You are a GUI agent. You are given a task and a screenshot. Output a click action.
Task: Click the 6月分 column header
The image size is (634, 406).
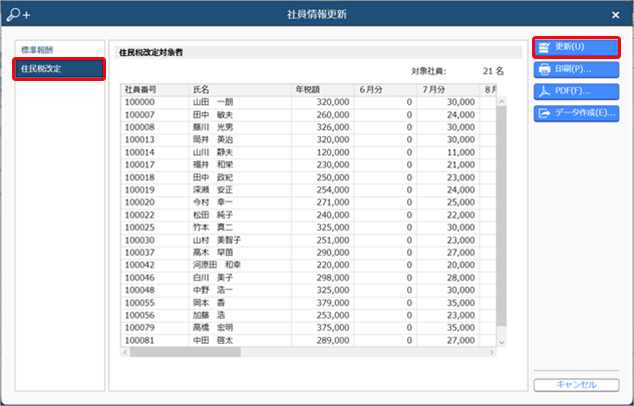click(x=385, y=89)
